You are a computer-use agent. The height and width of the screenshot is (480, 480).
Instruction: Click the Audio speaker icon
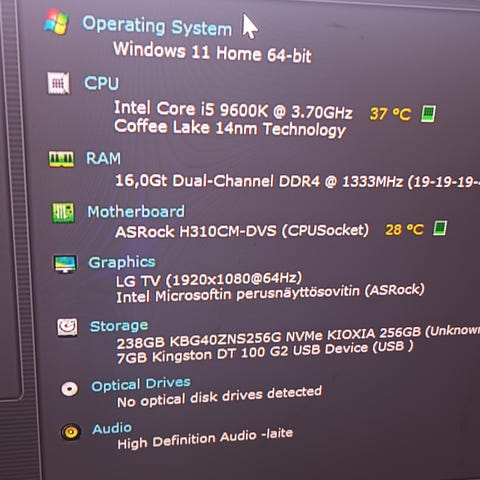71,432
